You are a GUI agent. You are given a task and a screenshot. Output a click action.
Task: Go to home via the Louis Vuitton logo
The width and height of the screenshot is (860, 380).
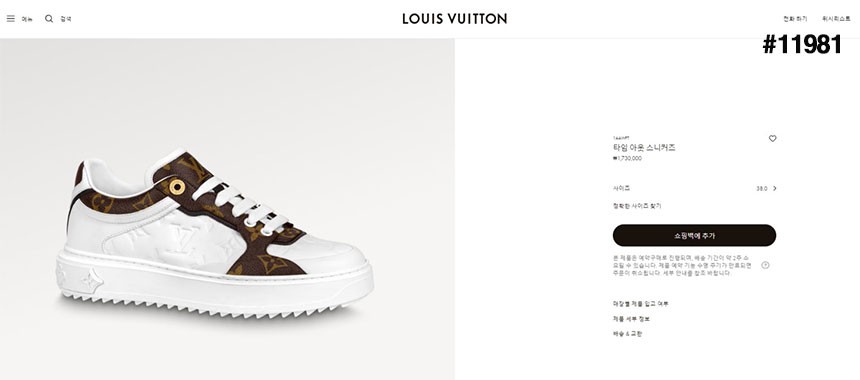454,19
